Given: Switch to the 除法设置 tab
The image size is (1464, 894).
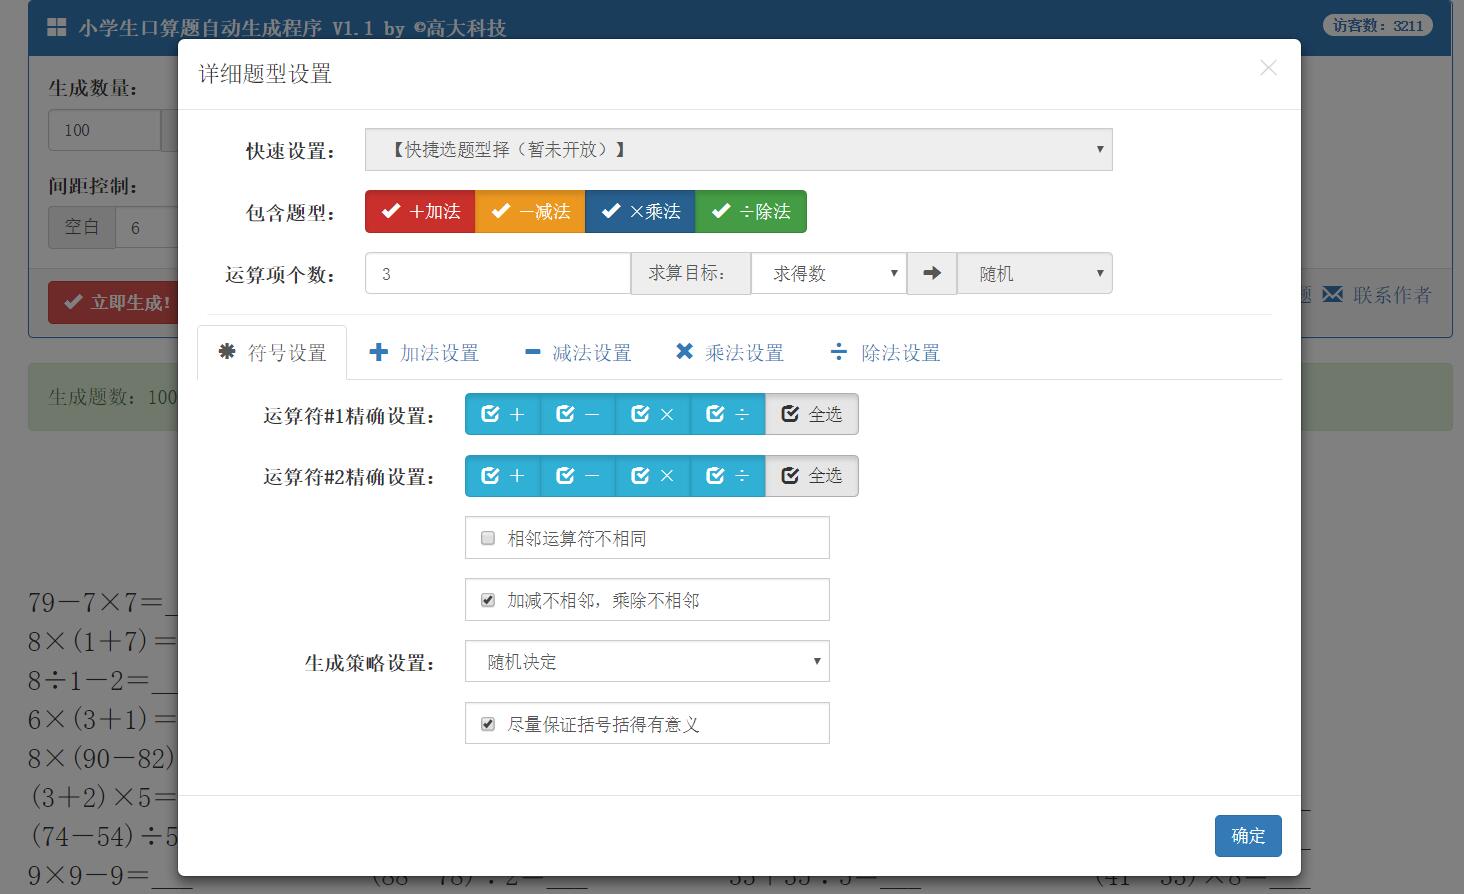Looking at the screenshot, I should (x=885, y=353).
